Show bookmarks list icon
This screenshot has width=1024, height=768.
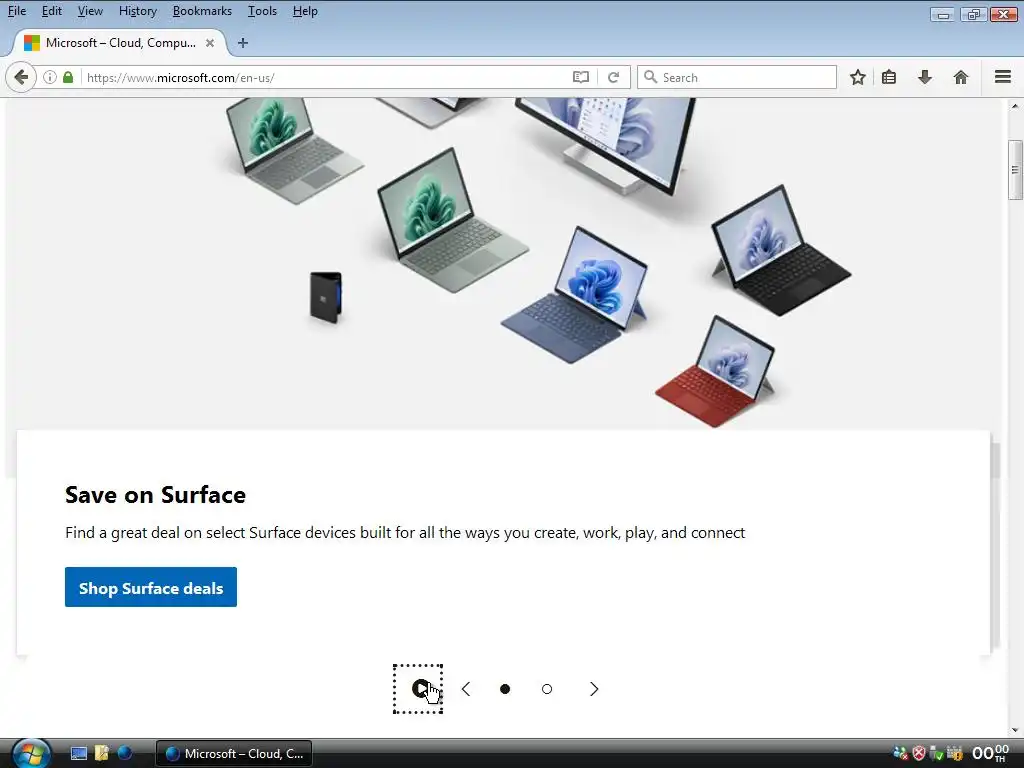pyautogui.click(x=889, y=77)
